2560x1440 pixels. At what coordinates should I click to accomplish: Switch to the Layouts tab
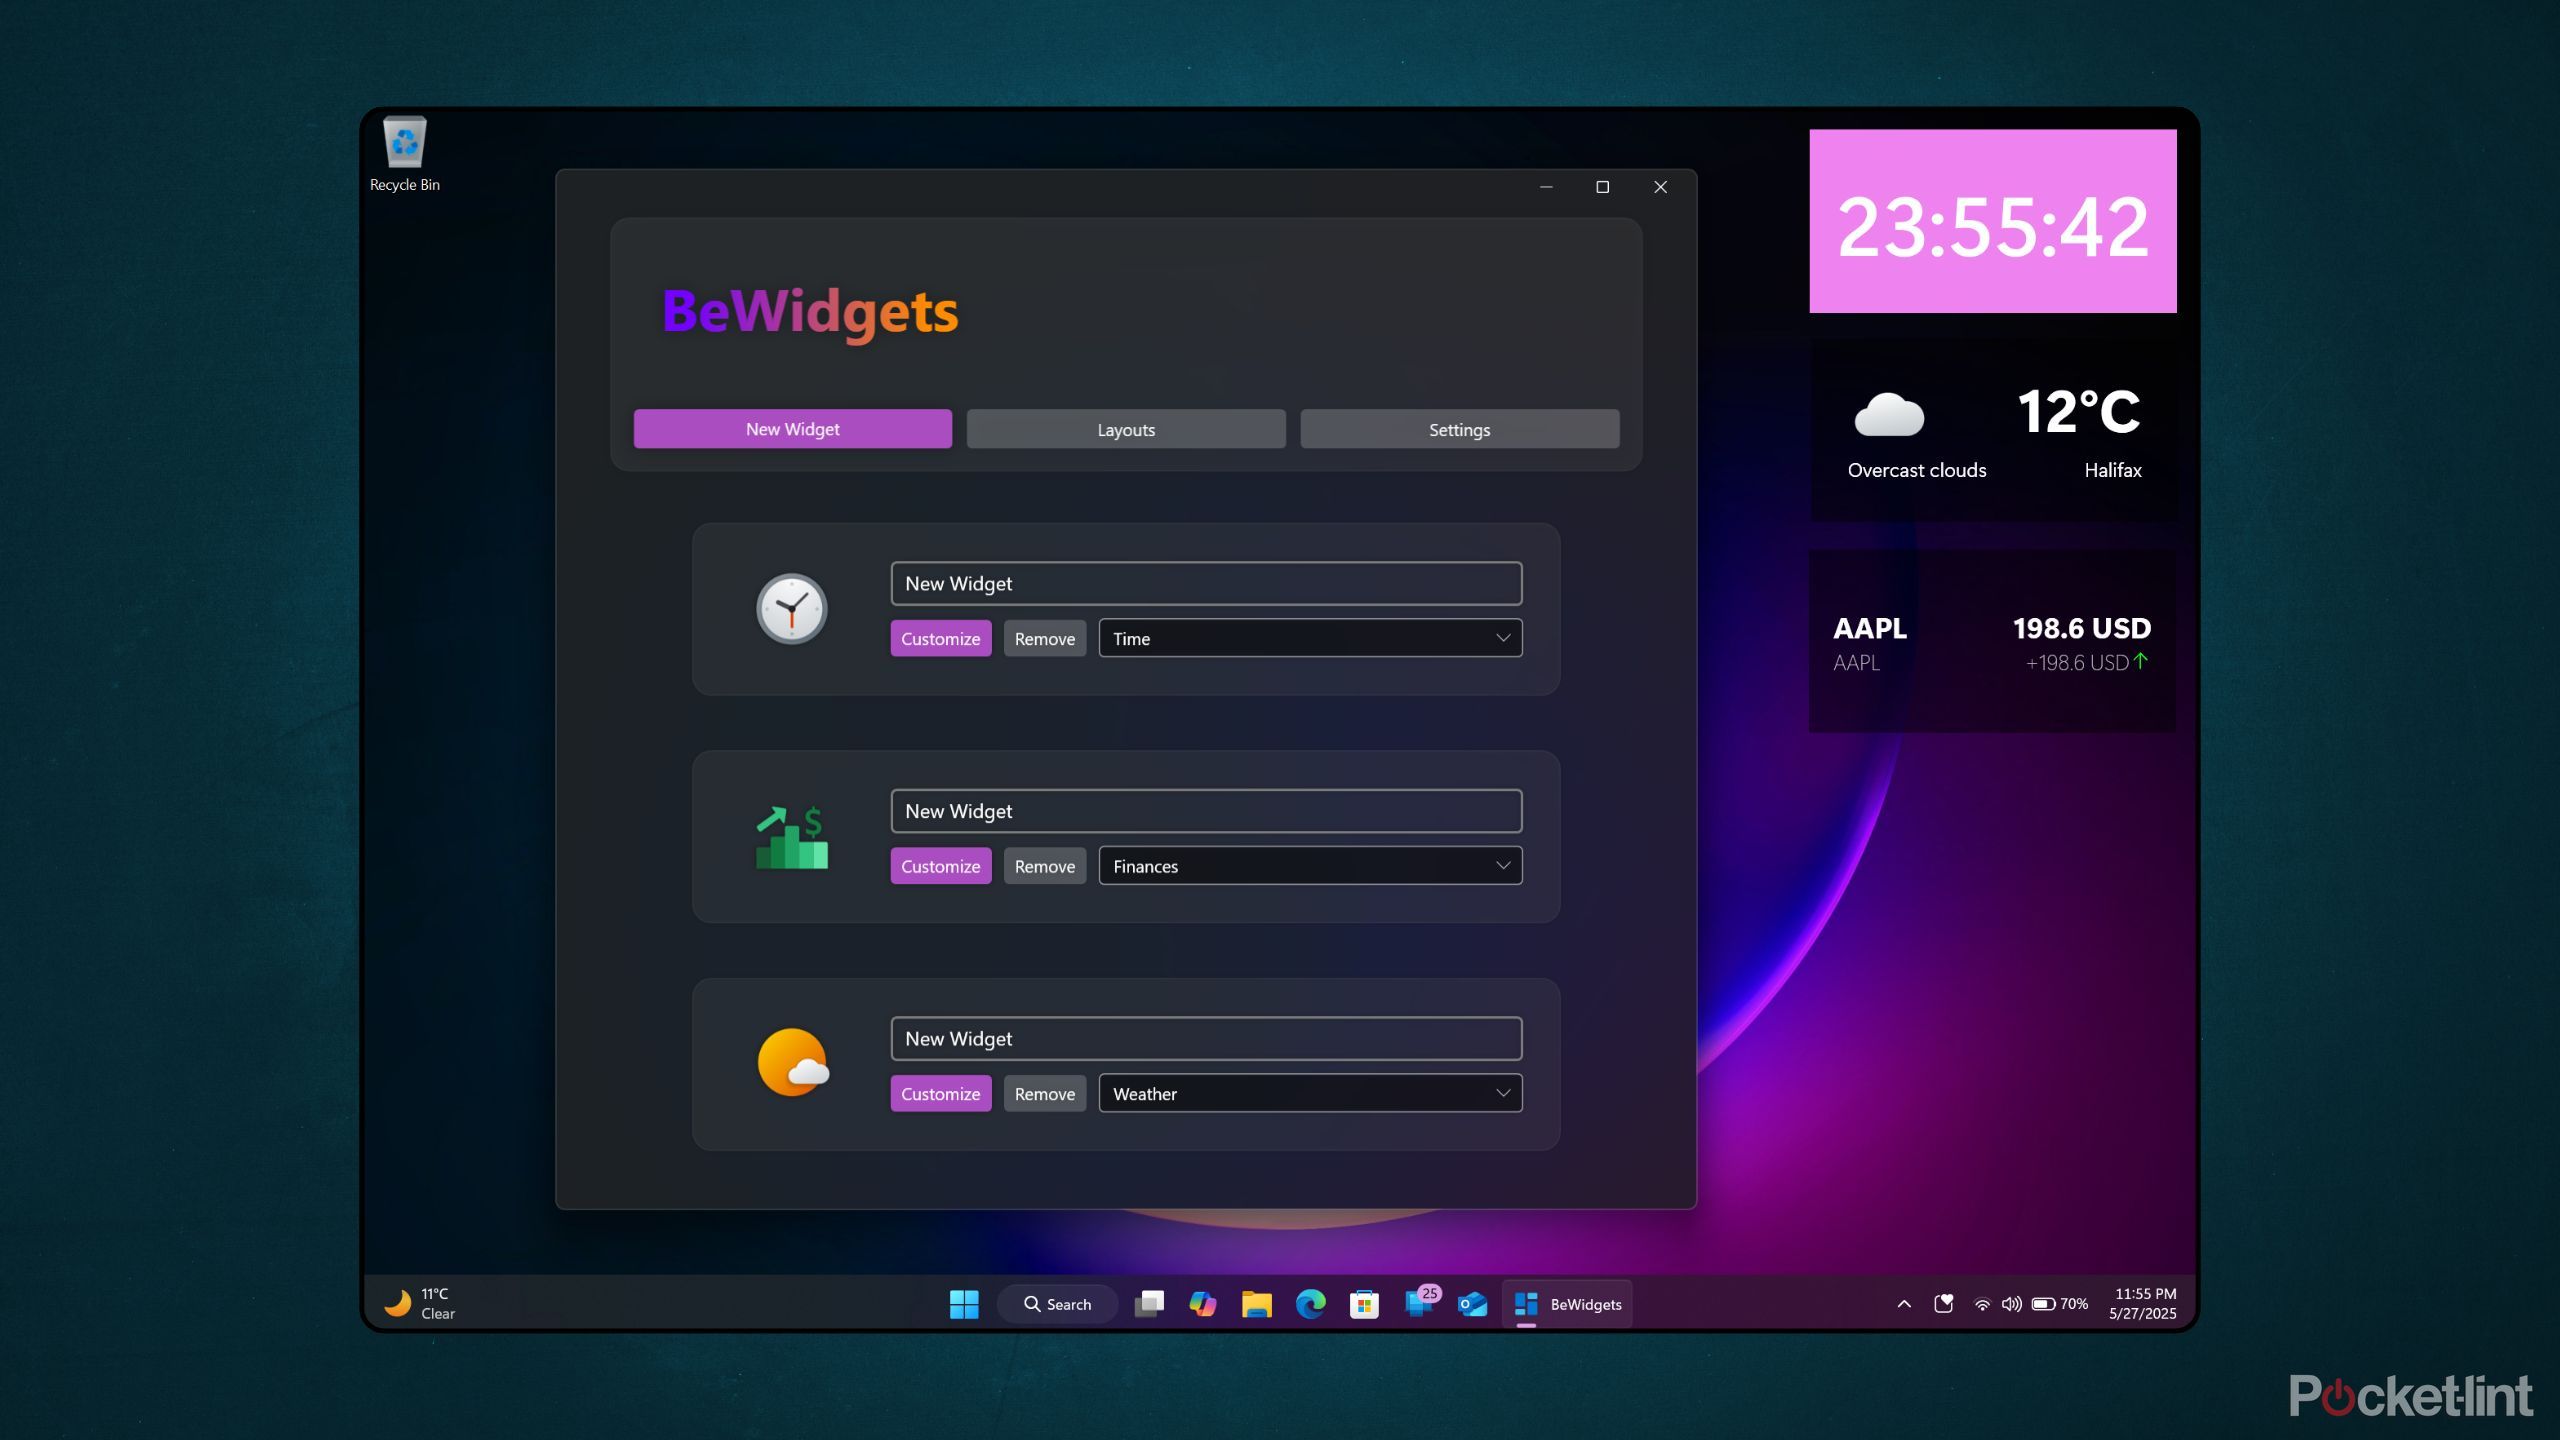pos(1126,429)
